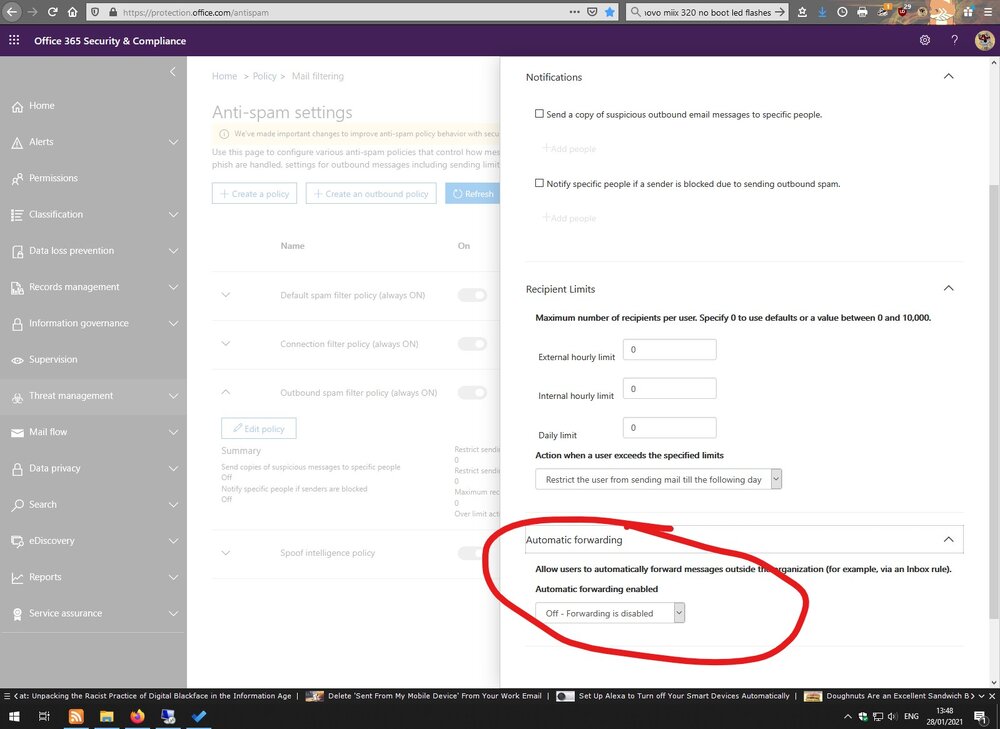Open help with the question mark icon
Screen dimensions: 1000x729
tap(954, 40)
